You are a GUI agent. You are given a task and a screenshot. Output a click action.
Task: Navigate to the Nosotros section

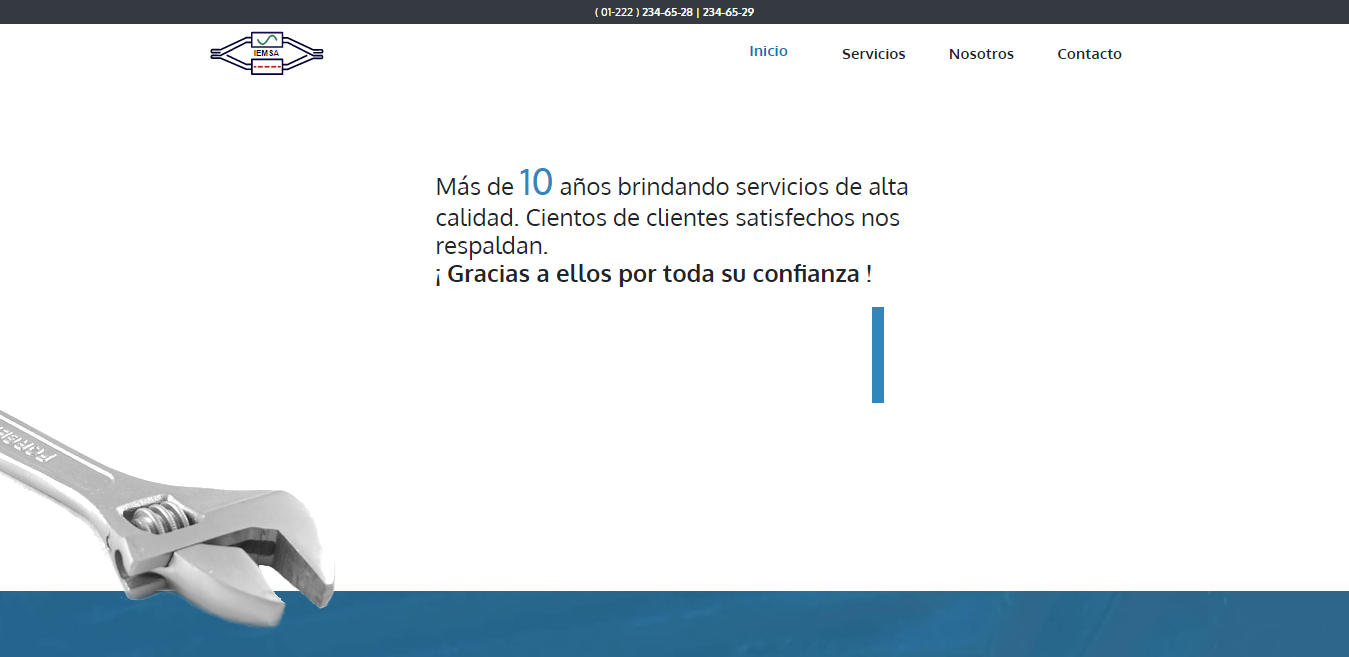(x=981, y=54)
